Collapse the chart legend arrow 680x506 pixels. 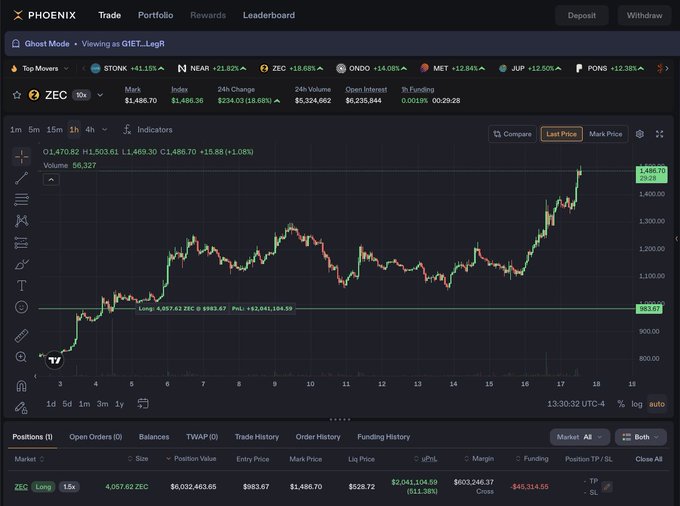(x=51, y=180)
